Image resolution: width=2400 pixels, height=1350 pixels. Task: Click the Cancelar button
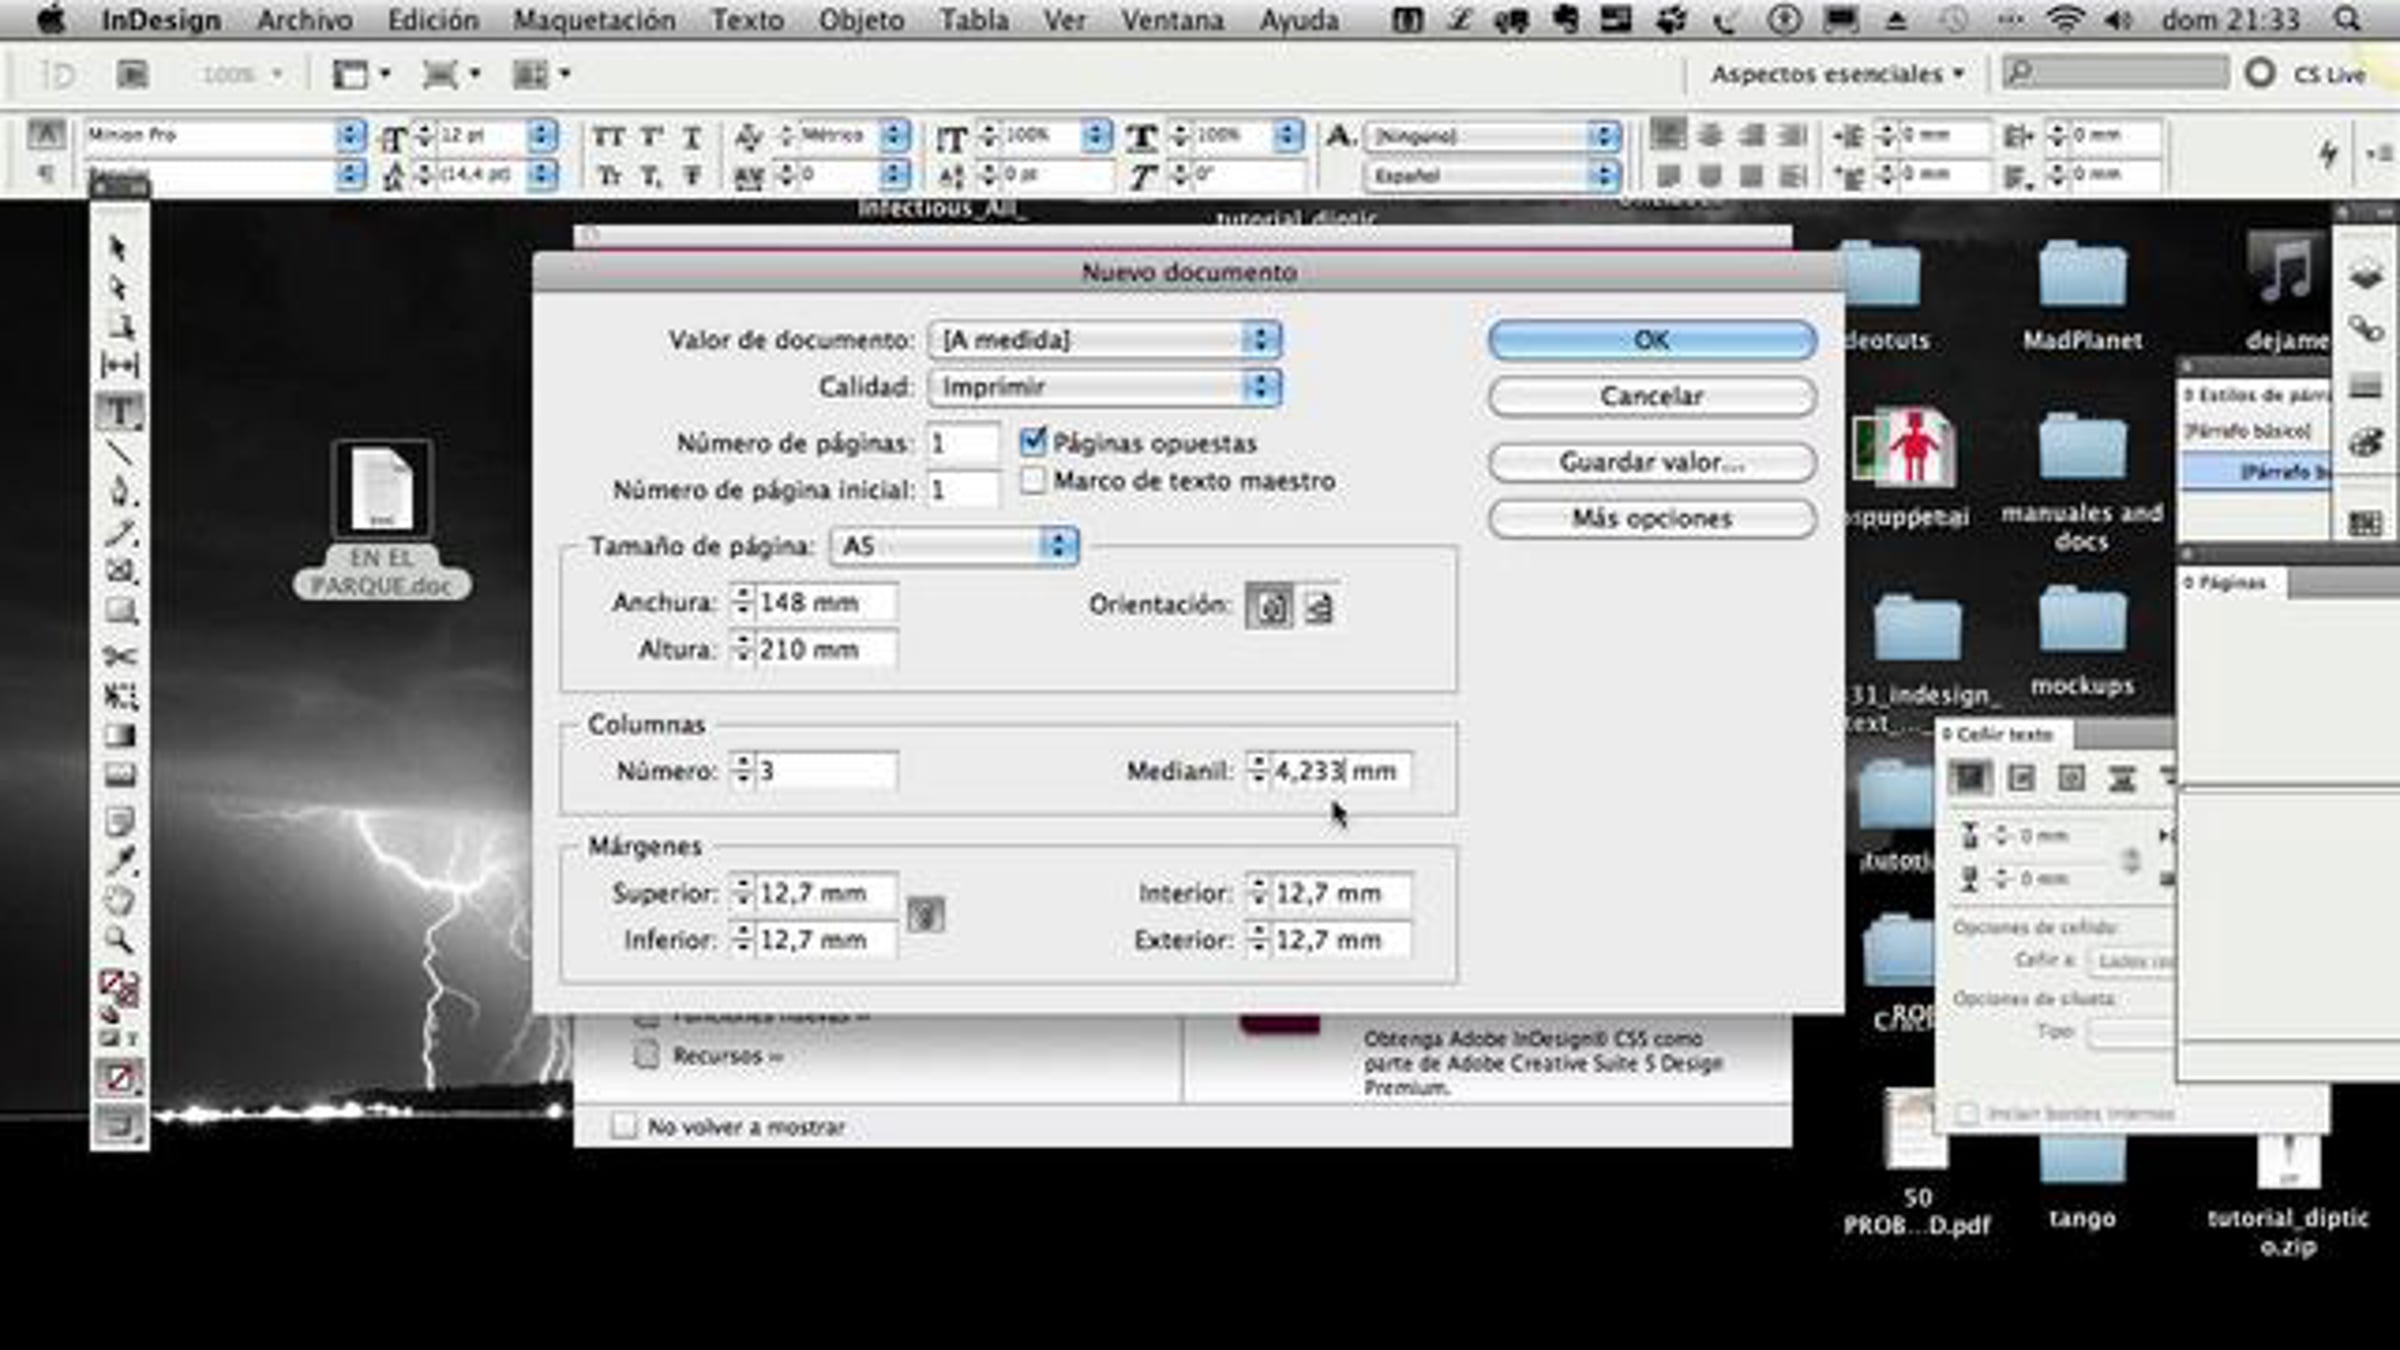coord(1651,396)
